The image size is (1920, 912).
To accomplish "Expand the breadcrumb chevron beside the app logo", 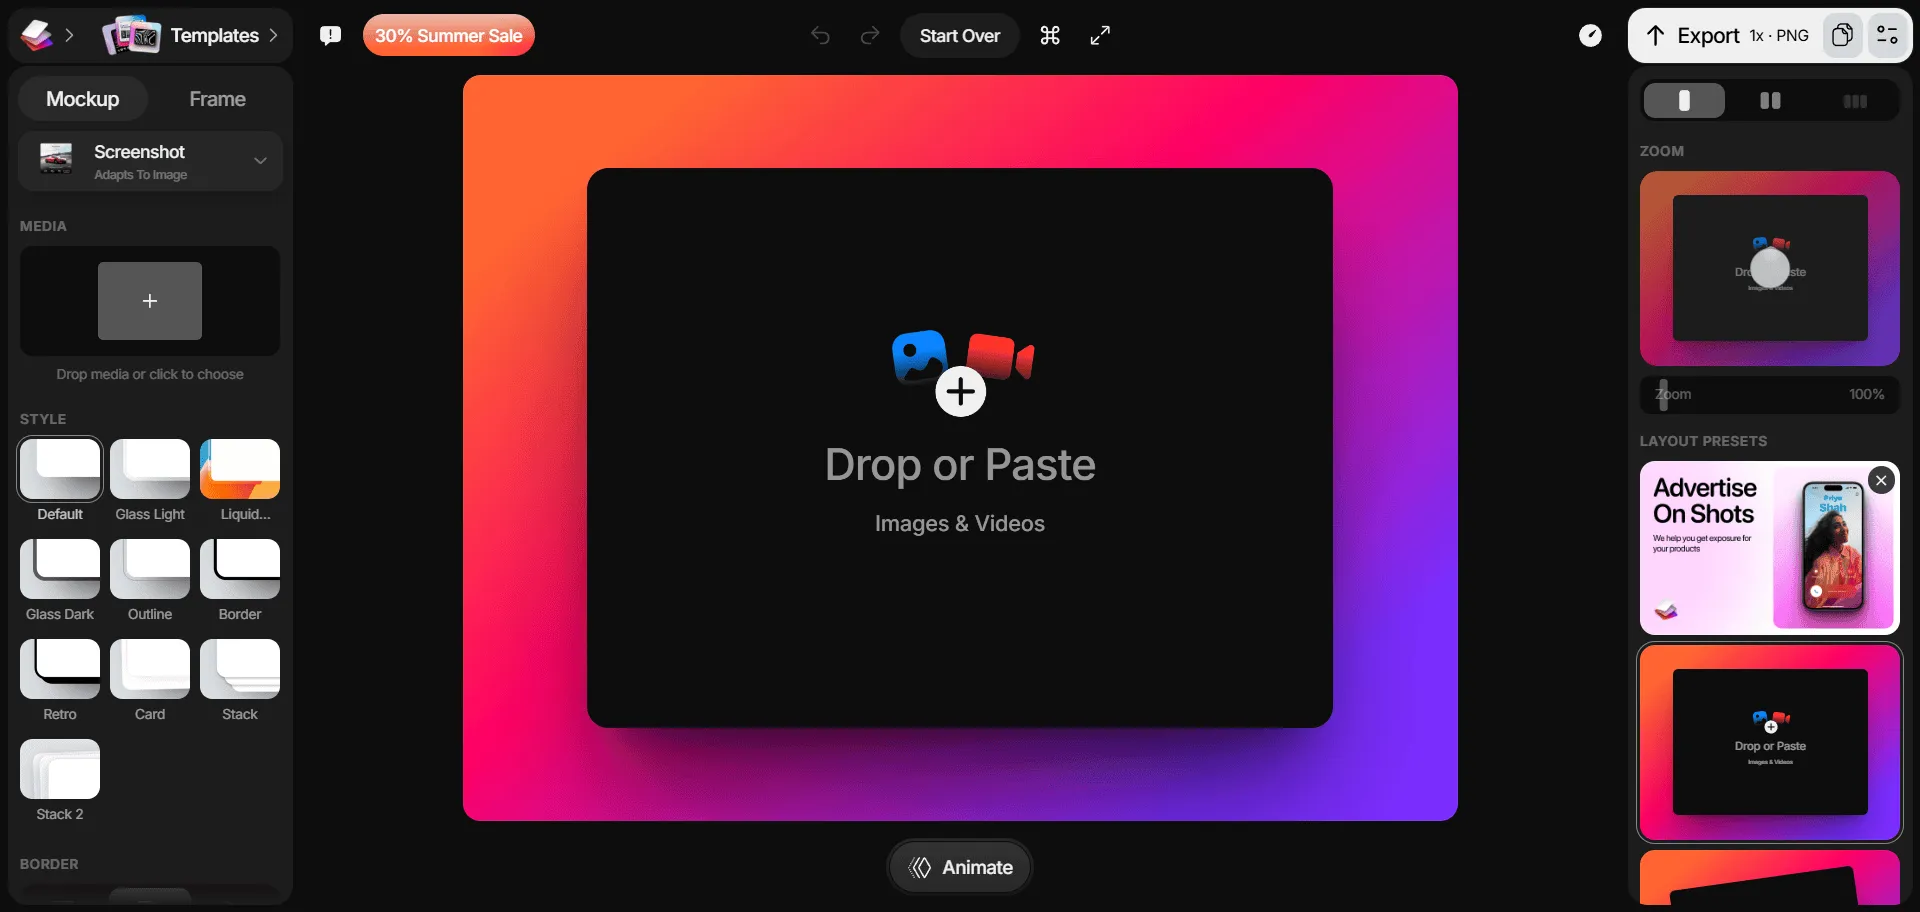I will point(70,35).
